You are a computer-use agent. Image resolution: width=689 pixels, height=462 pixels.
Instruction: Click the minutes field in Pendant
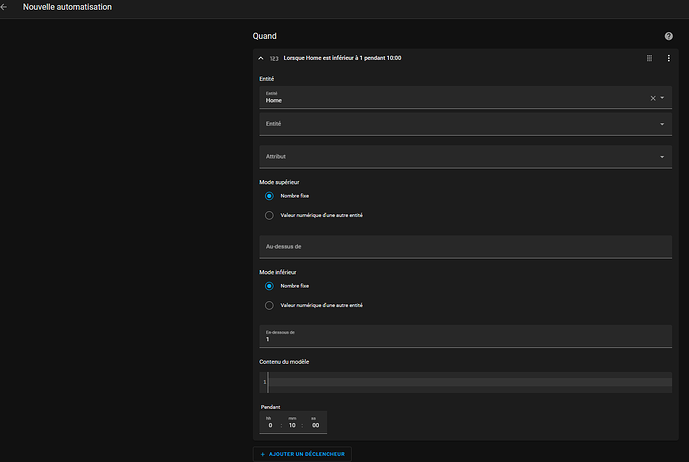tap(293, 426)
